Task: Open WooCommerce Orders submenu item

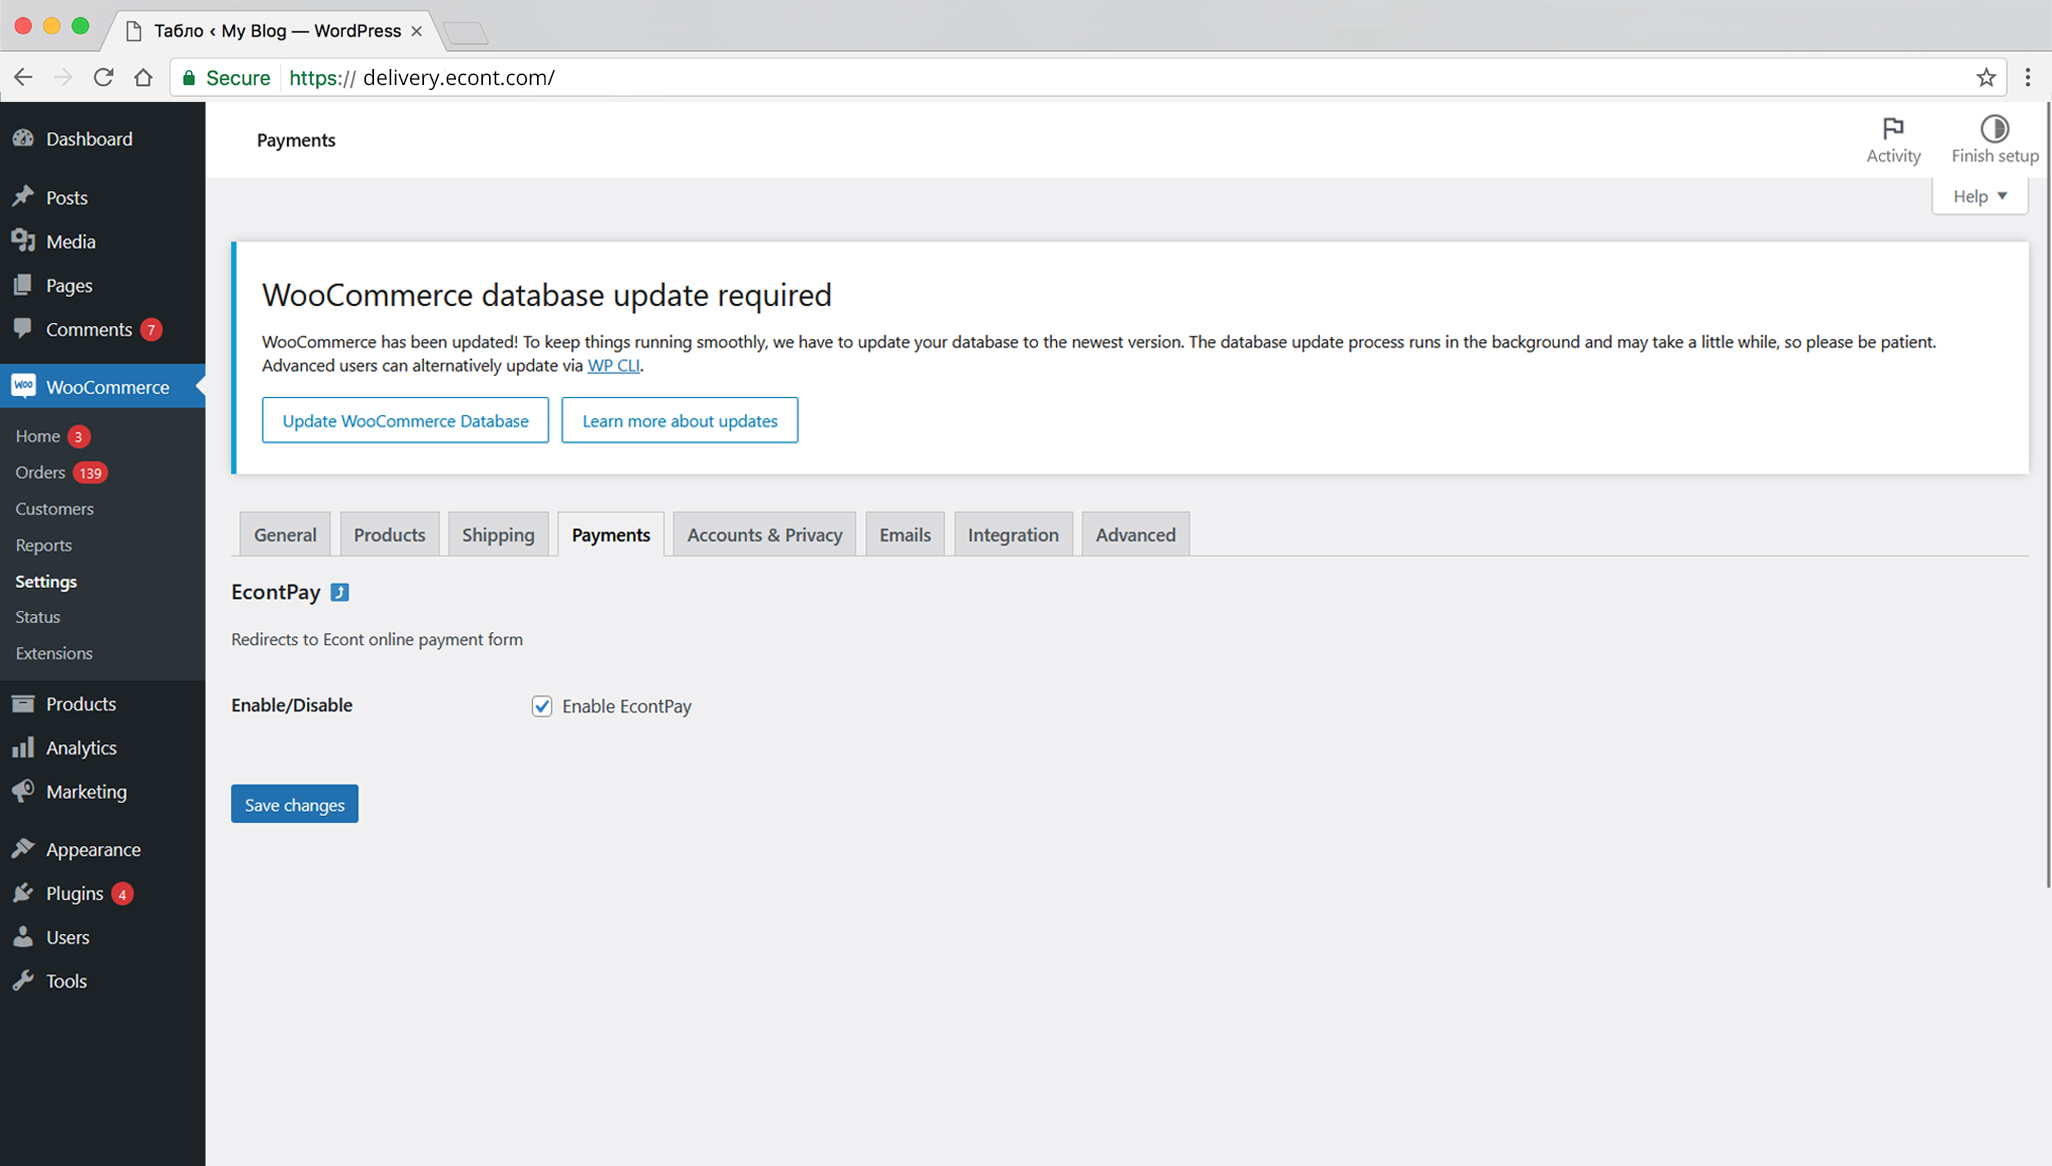Action: (x=40, y=472)
